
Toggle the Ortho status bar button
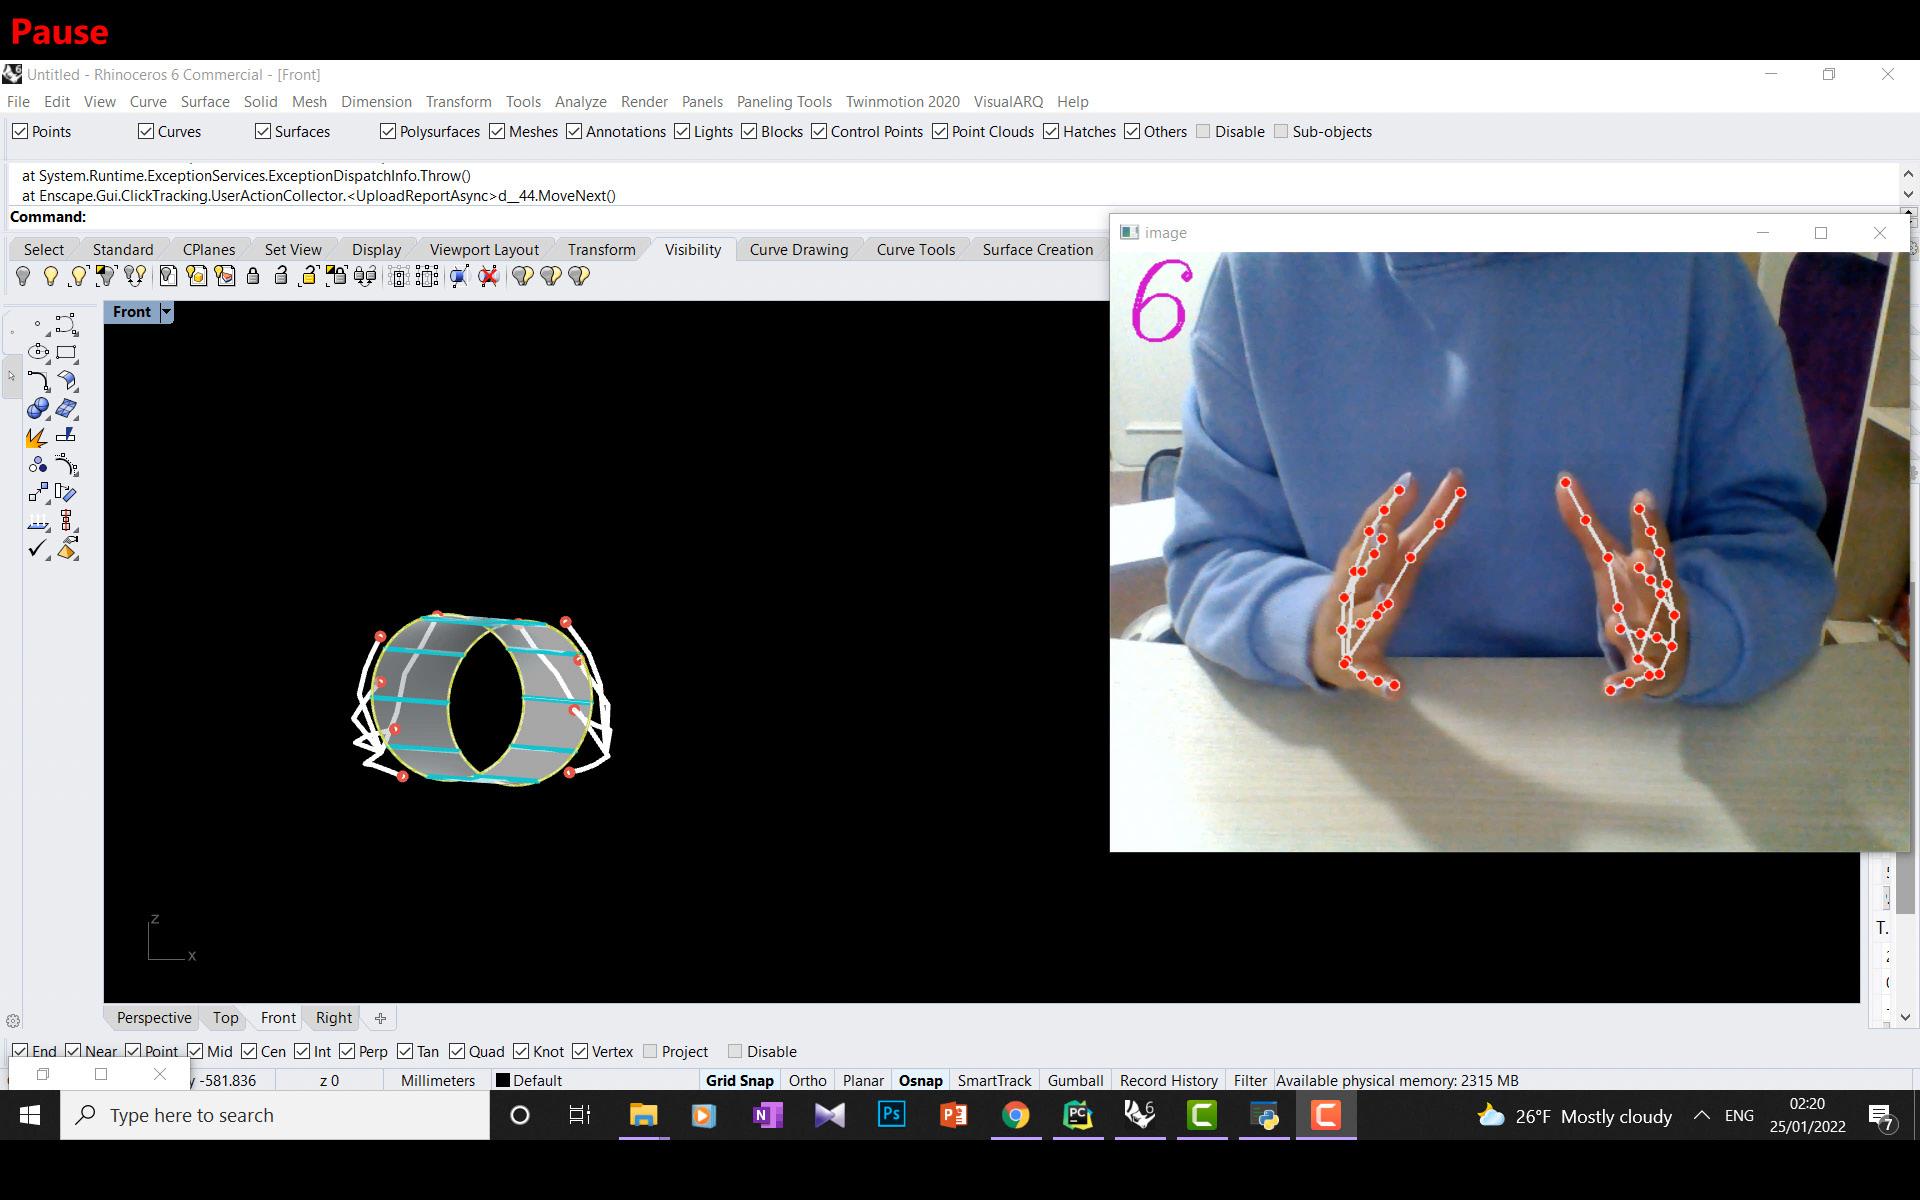(x=807, y=1080)
